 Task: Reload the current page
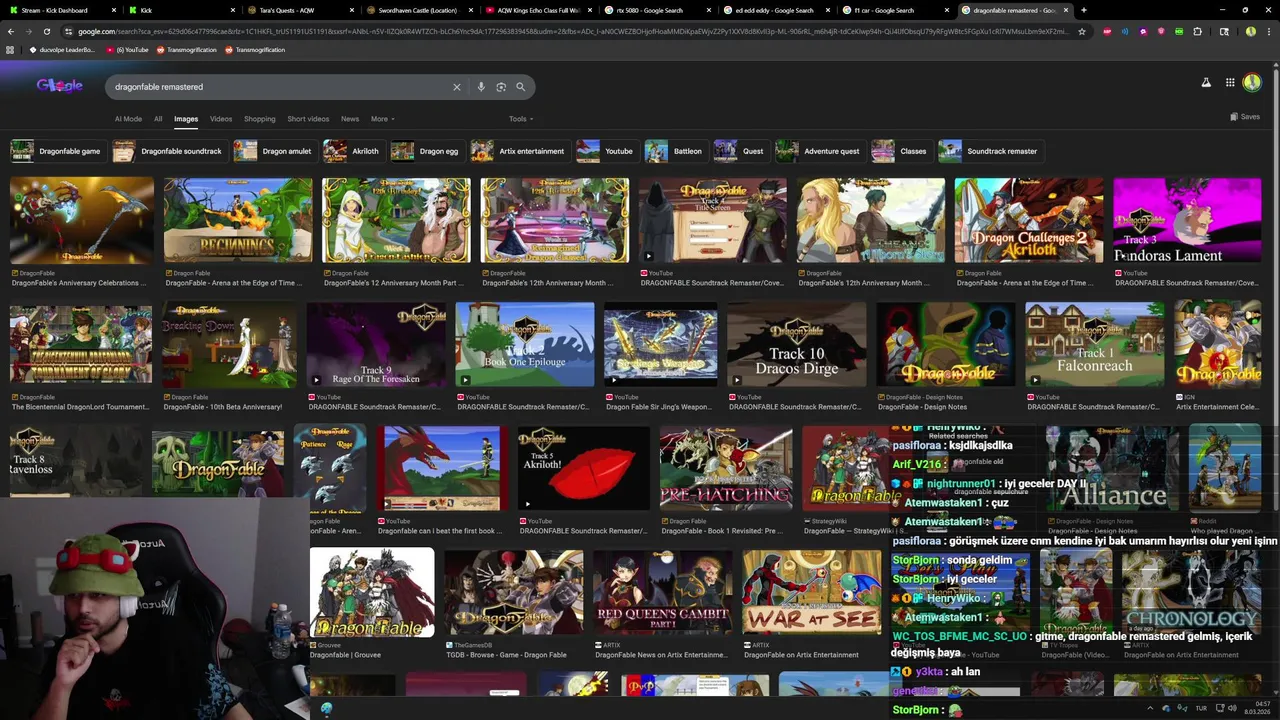(48, 31)
